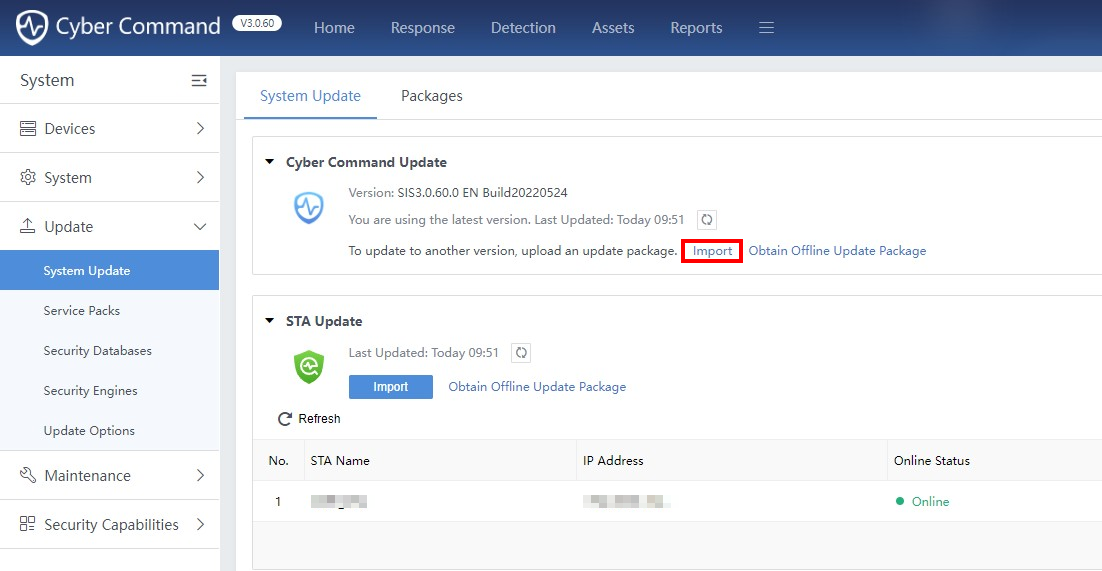
Task: Click Obtain Offline Update Package for Cyber Command
Action: click(x=837, y=251)
